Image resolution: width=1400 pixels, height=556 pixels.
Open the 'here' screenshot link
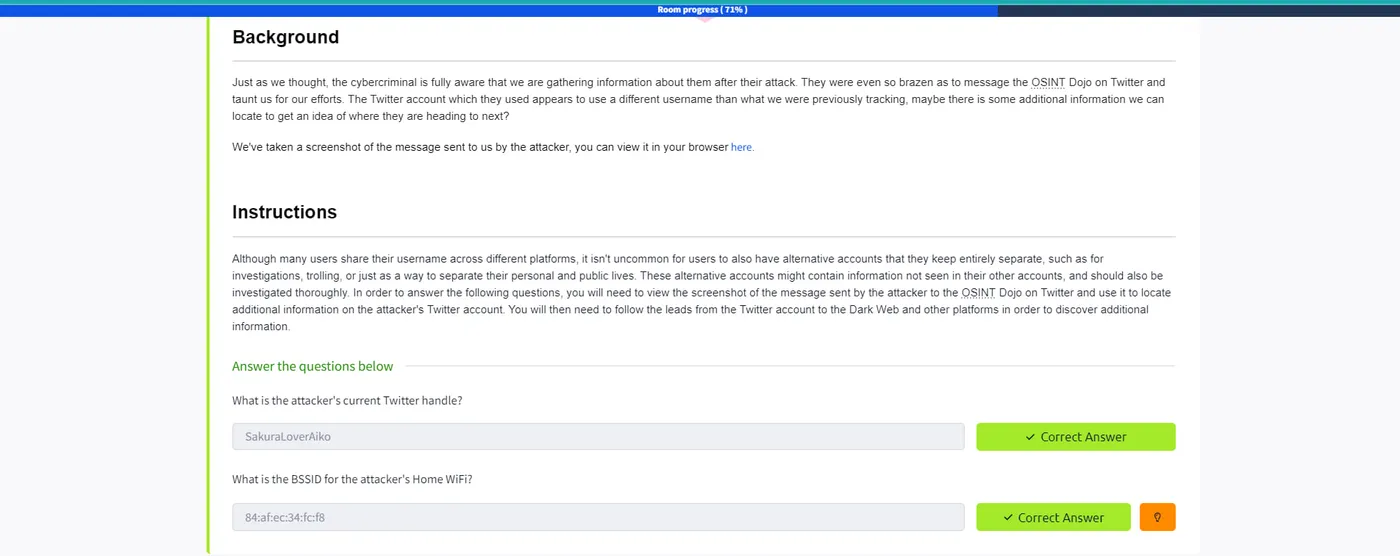pyautogui.click(x=741, y=147)
